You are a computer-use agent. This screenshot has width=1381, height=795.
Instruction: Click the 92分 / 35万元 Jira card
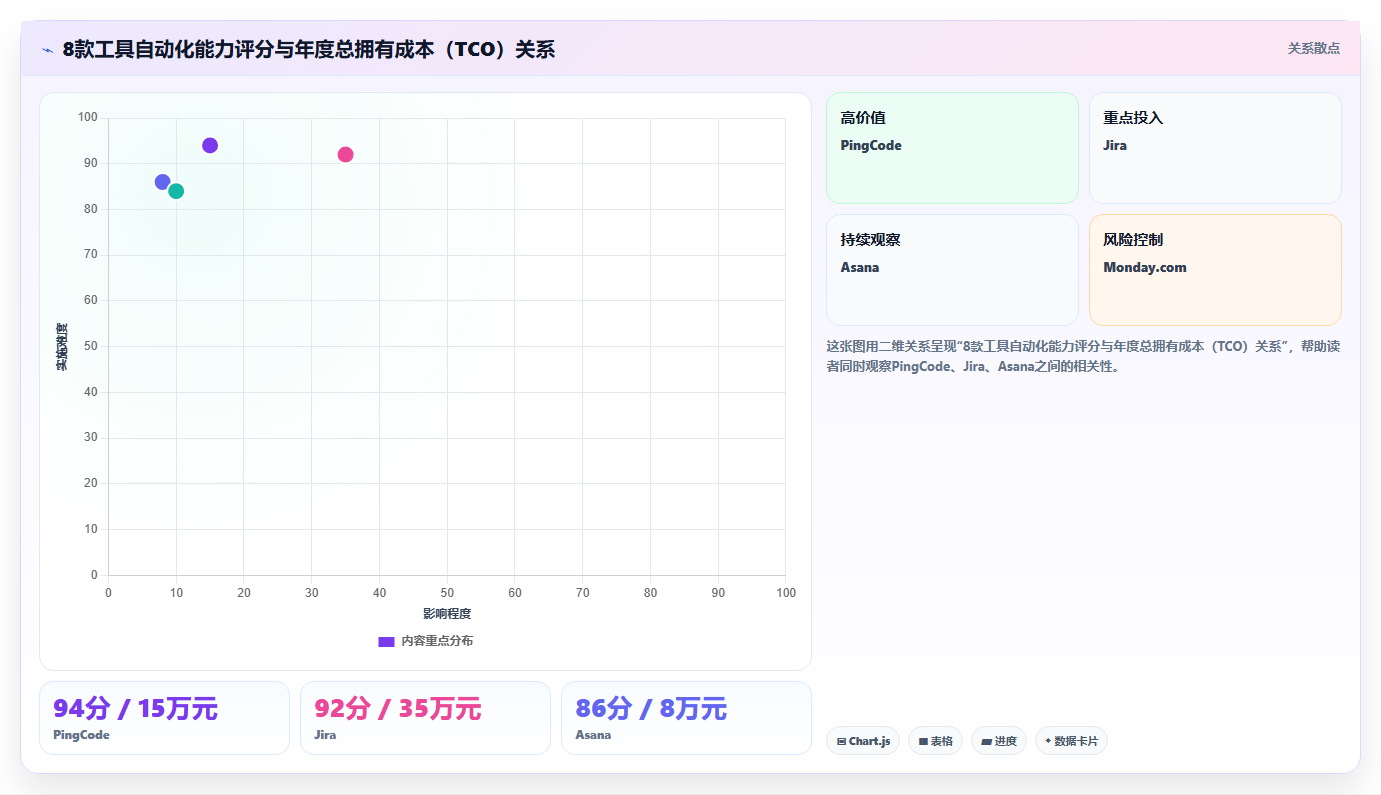pos(425,718)
